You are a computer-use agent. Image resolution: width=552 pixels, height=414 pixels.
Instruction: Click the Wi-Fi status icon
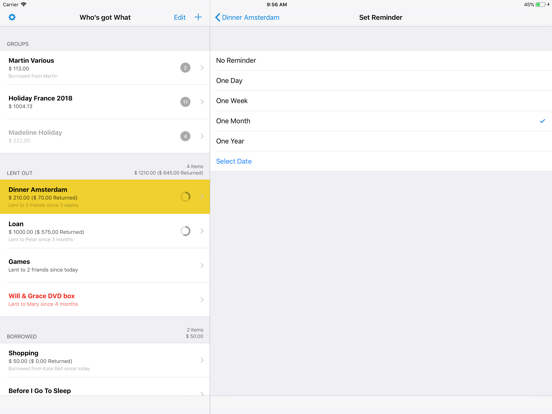tap(24, 4)
